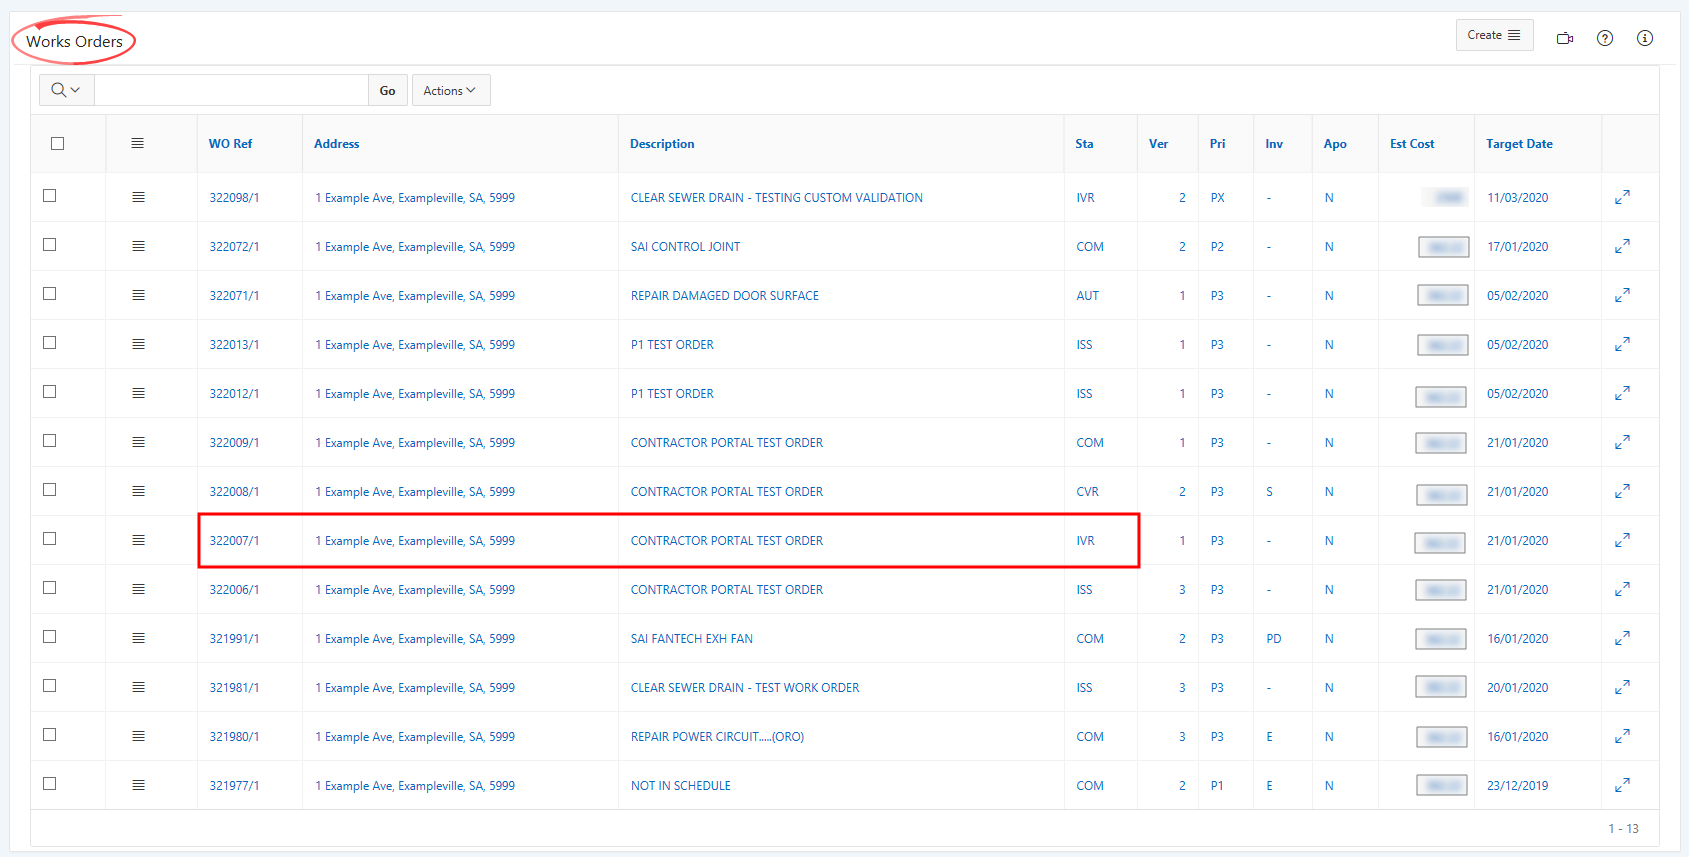
Task: Open work order link 322013/1
Action: tap(234, 345)
